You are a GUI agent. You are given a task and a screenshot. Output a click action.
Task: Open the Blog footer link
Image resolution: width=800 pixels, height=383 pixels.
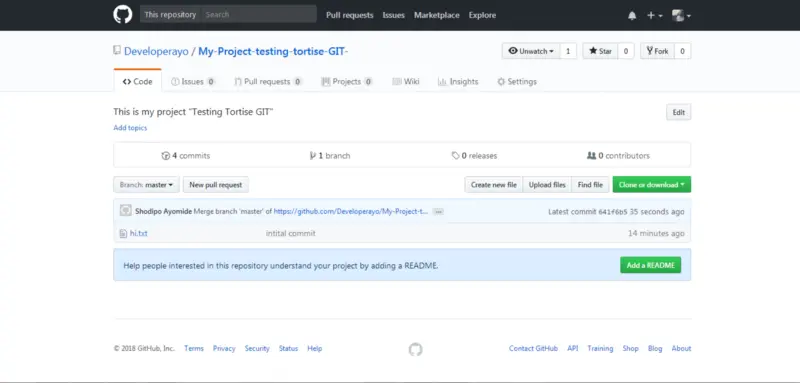655,348
